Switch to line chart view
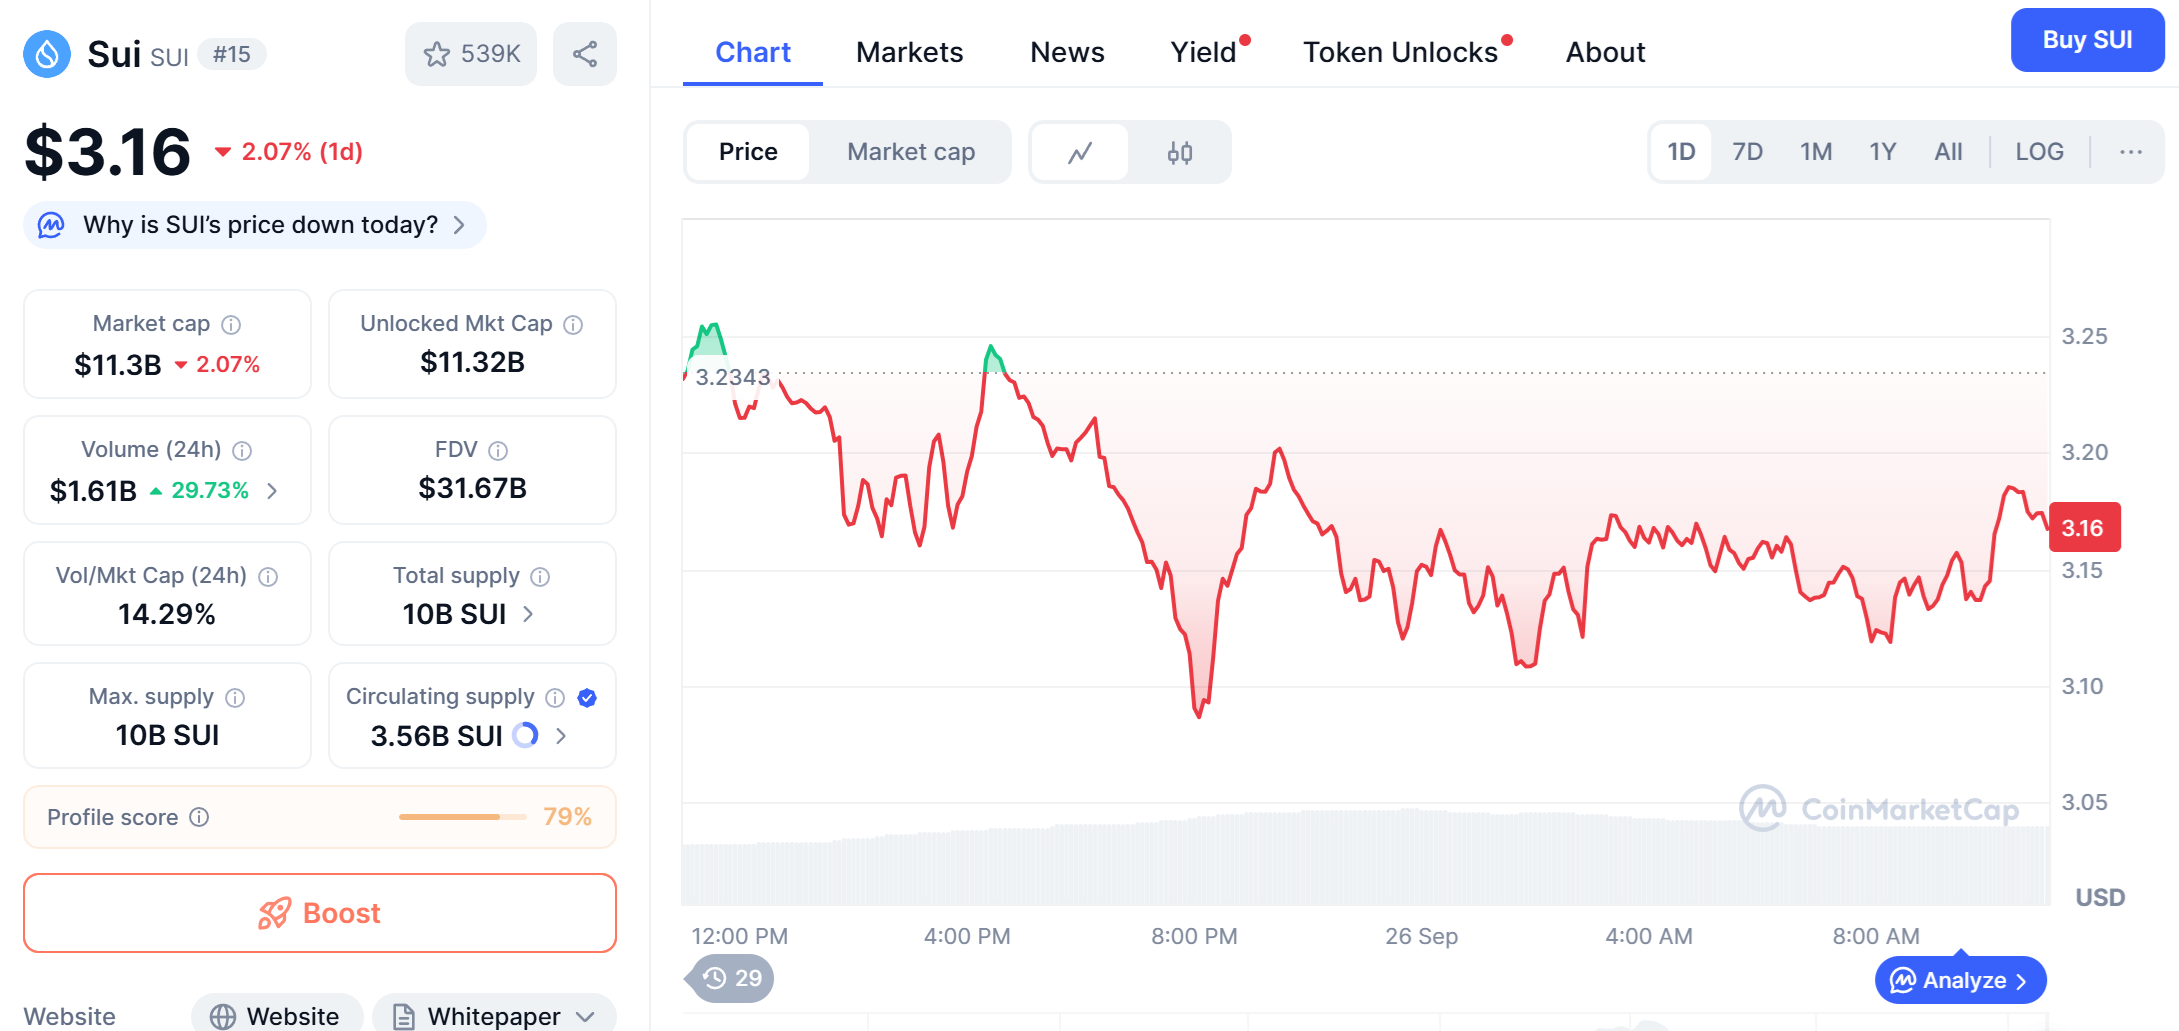Viewport: 2179px width, 1031px height. (1080, 152)
